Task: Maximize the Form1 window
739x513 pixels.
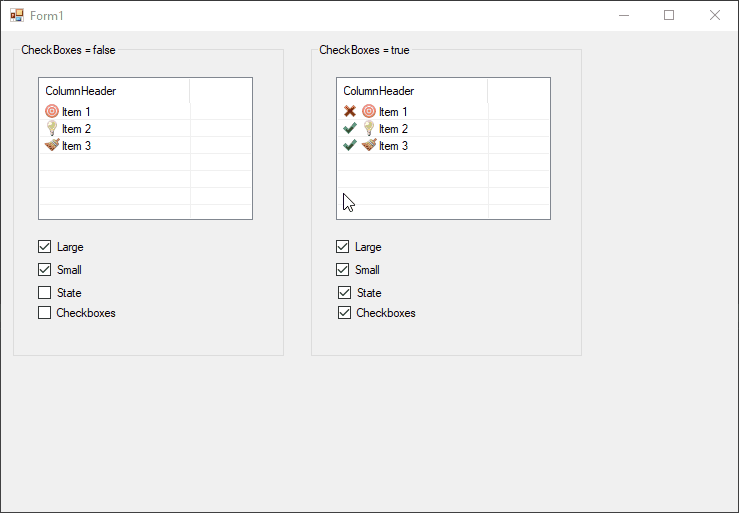Action: [669, 16]
